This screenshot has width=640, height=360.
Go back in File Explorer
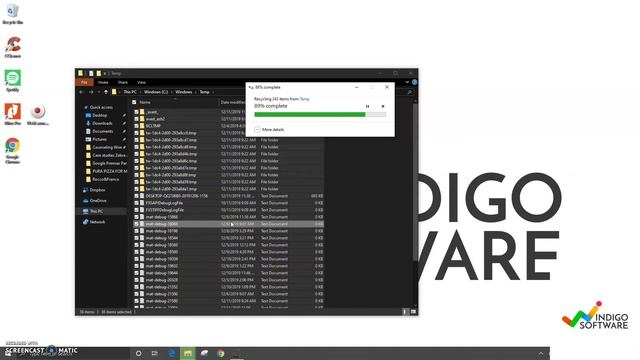(x=82, y=92)
